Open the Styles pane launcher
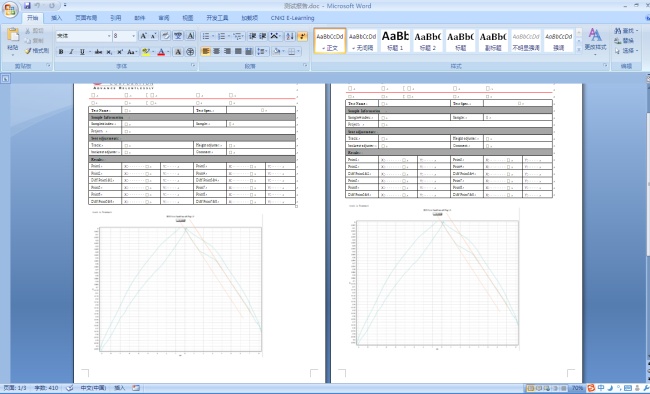 tap(605, 66)
